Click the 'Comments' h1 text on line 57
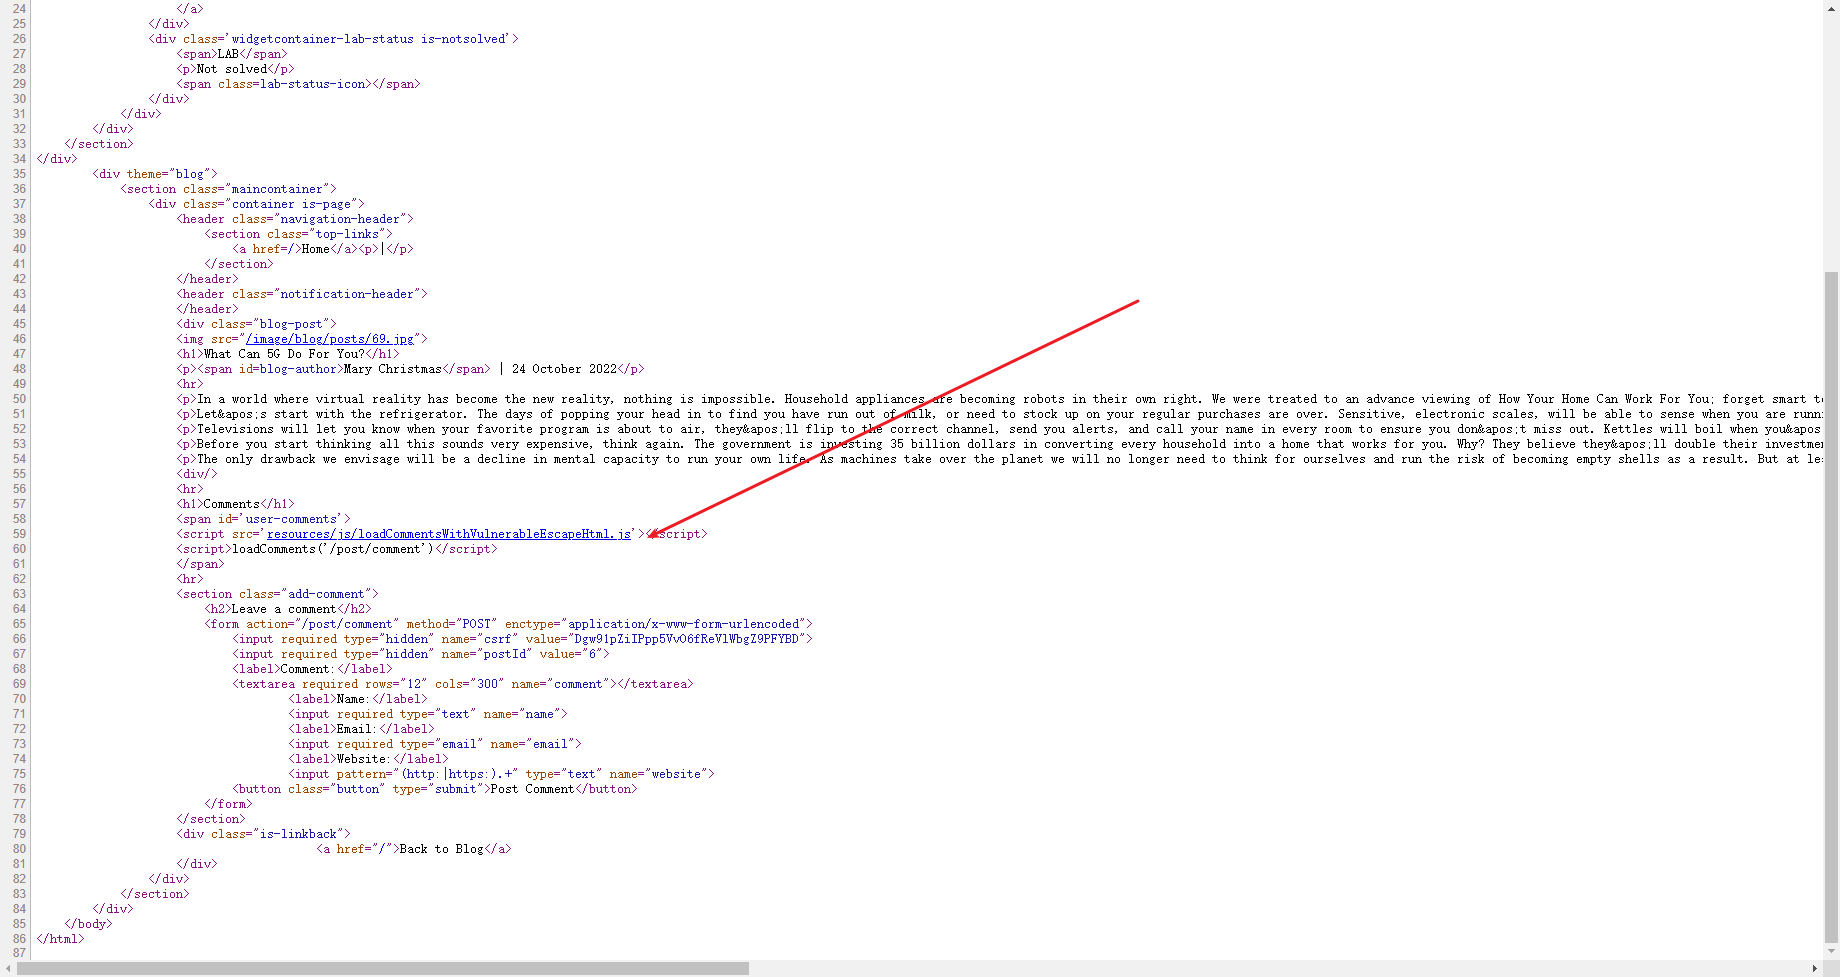 click(x=232, y=504)
